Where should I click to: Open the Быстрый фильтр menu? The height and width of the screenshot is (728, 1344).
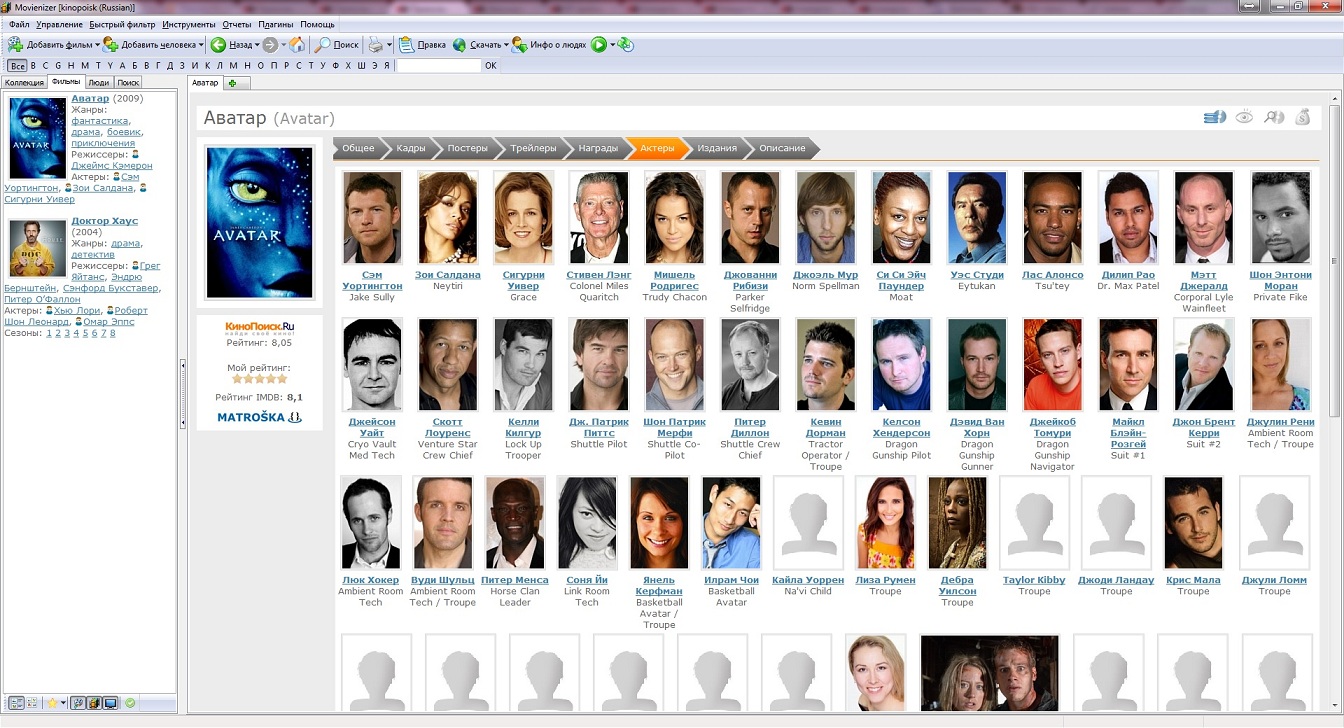coord(122,24)
